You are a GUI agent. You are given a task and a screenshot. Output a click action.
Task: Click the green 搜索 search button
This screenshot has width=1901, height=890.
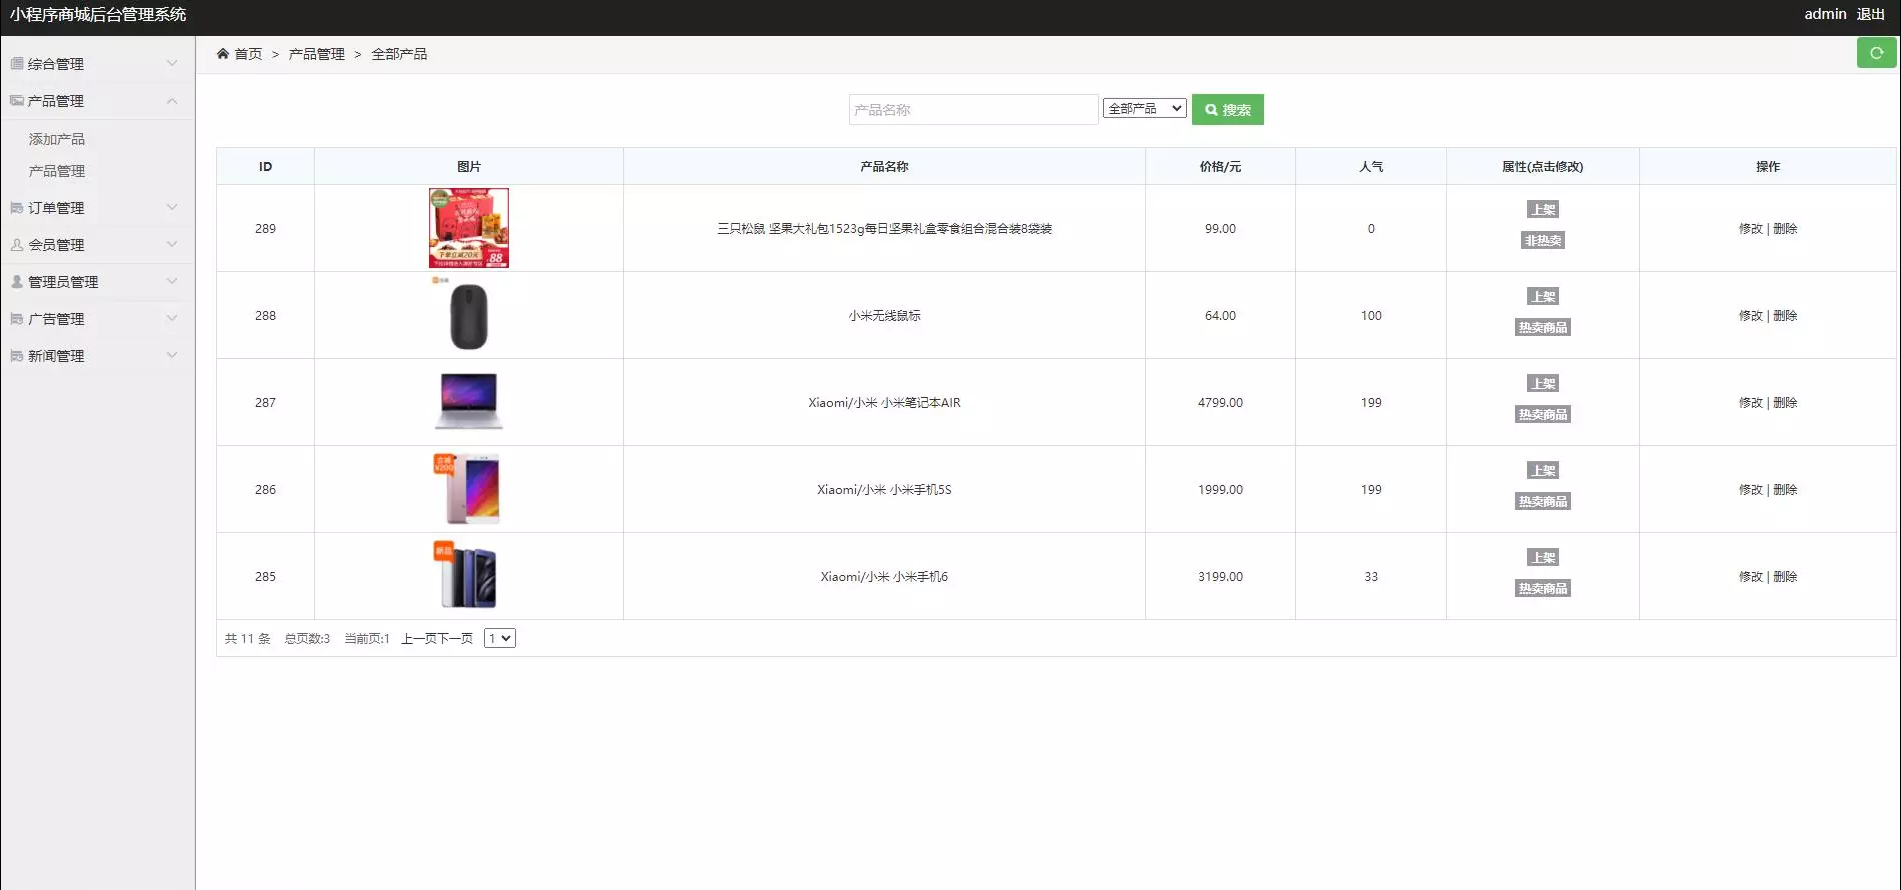tap(1227, 109)
